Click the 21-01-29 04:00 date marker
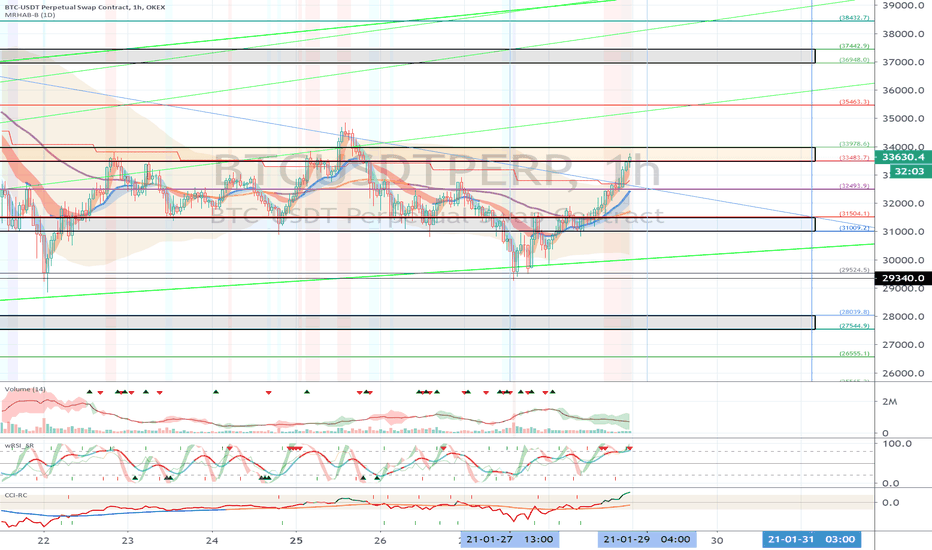The image size is (932, 550). (647, 539)
